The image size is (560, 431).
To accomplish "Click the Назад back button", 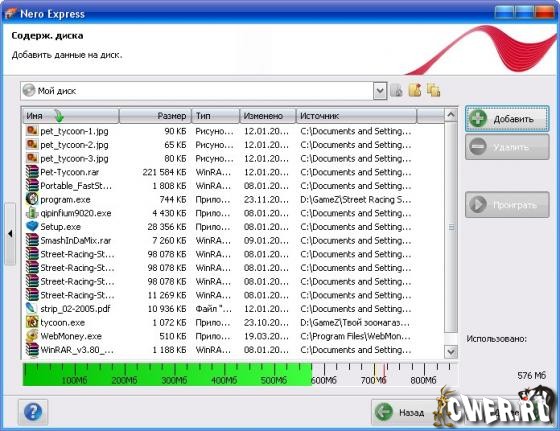I will tap(404, 412).
